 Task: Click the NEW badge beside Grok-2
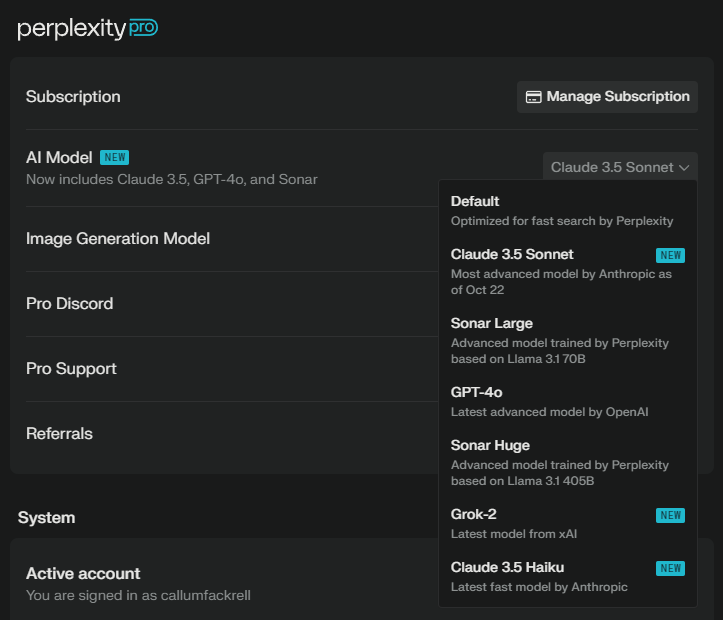click(670, 515)
